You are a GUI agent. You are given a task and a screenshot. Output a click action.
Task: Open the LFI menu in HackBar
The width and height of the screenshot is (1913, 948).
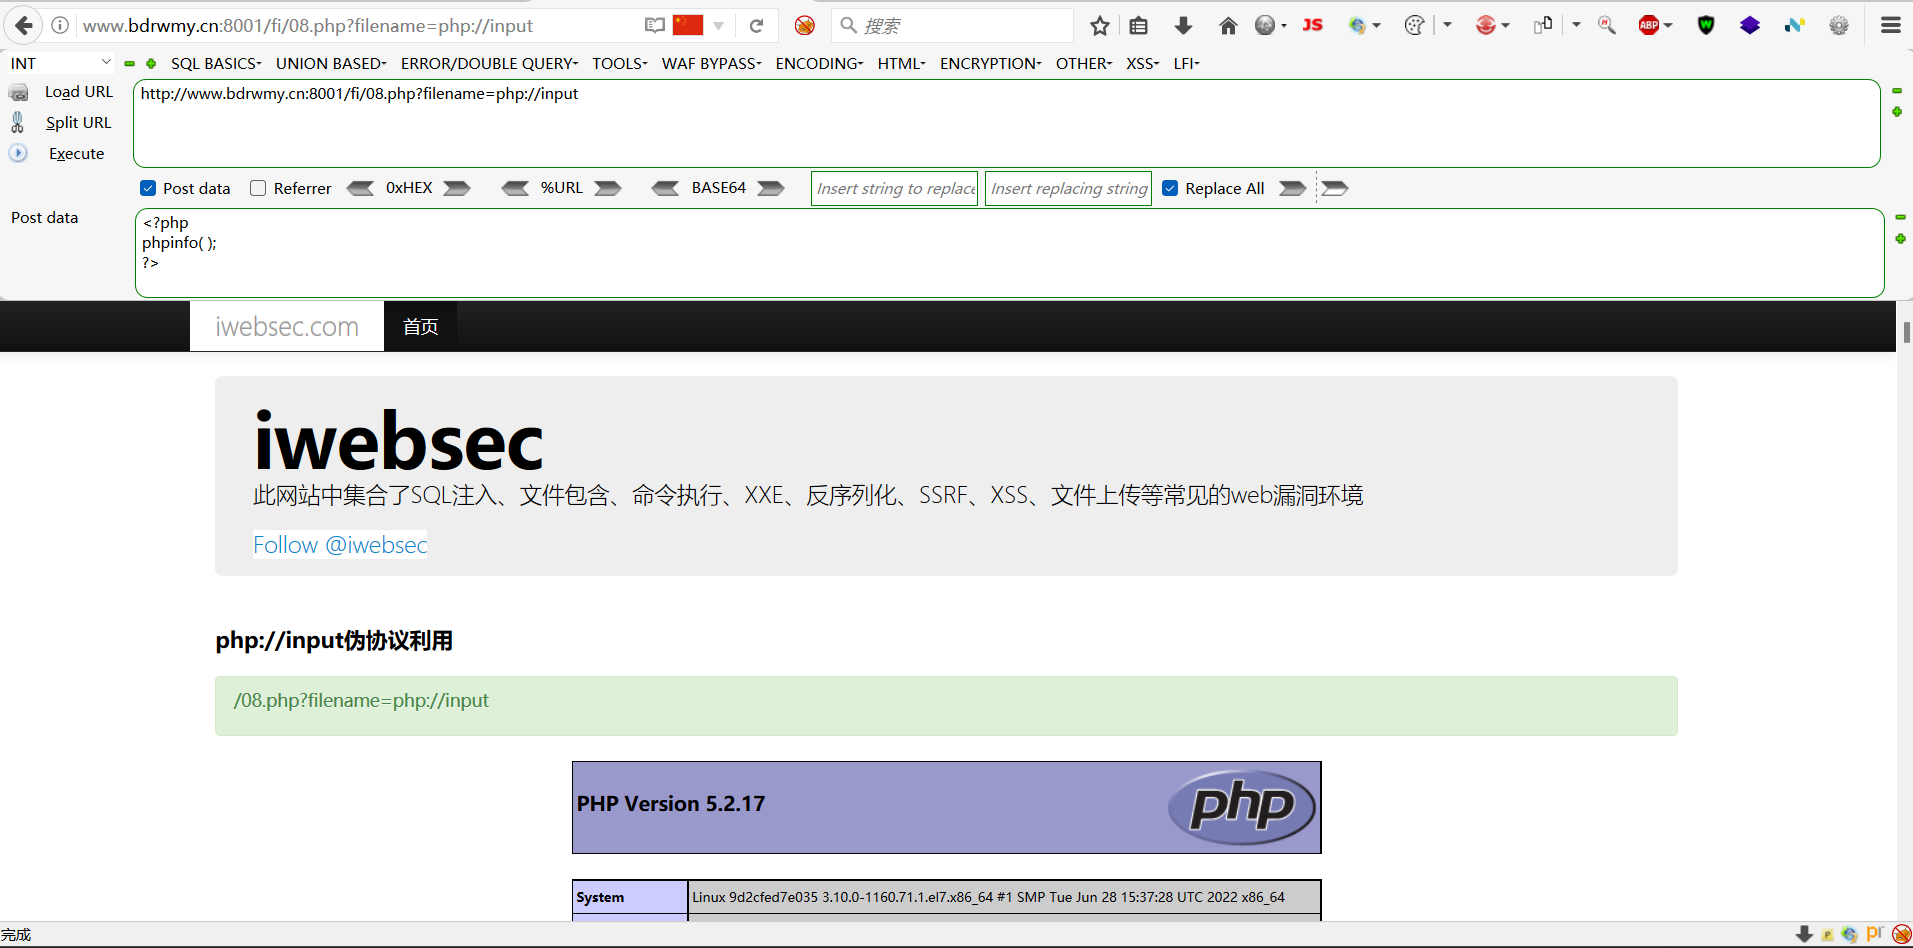[x=1187, y=63]
